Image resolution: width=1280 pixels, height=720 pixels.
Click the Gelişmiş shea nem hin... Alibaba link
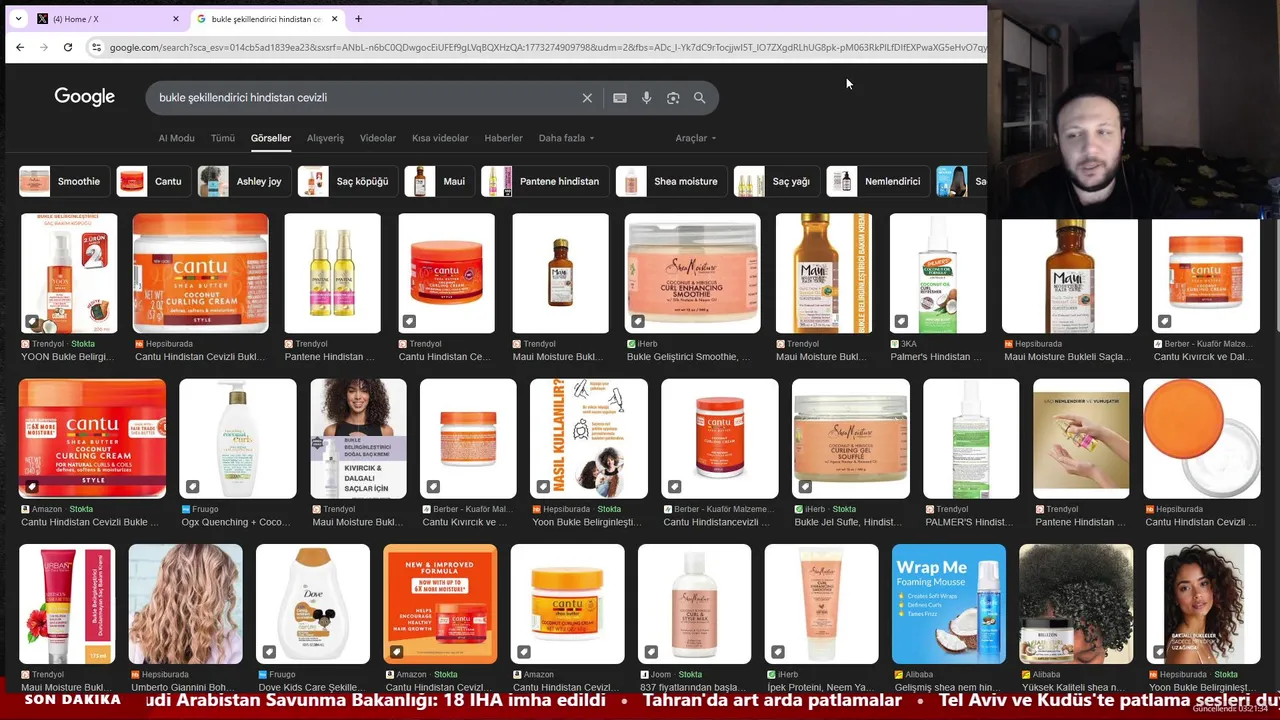pos(946,687)
